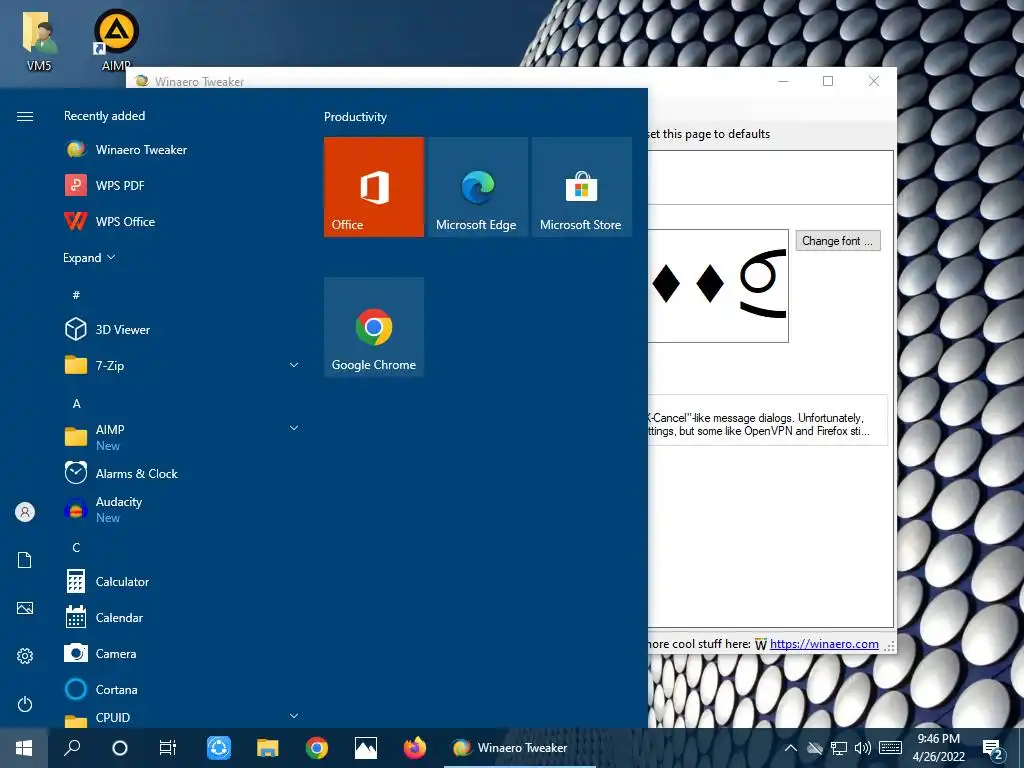This screenshot has width=1024, height=768.
Task: Switch to Winaero Tweaker taskbar button
Action: [519, 748]
